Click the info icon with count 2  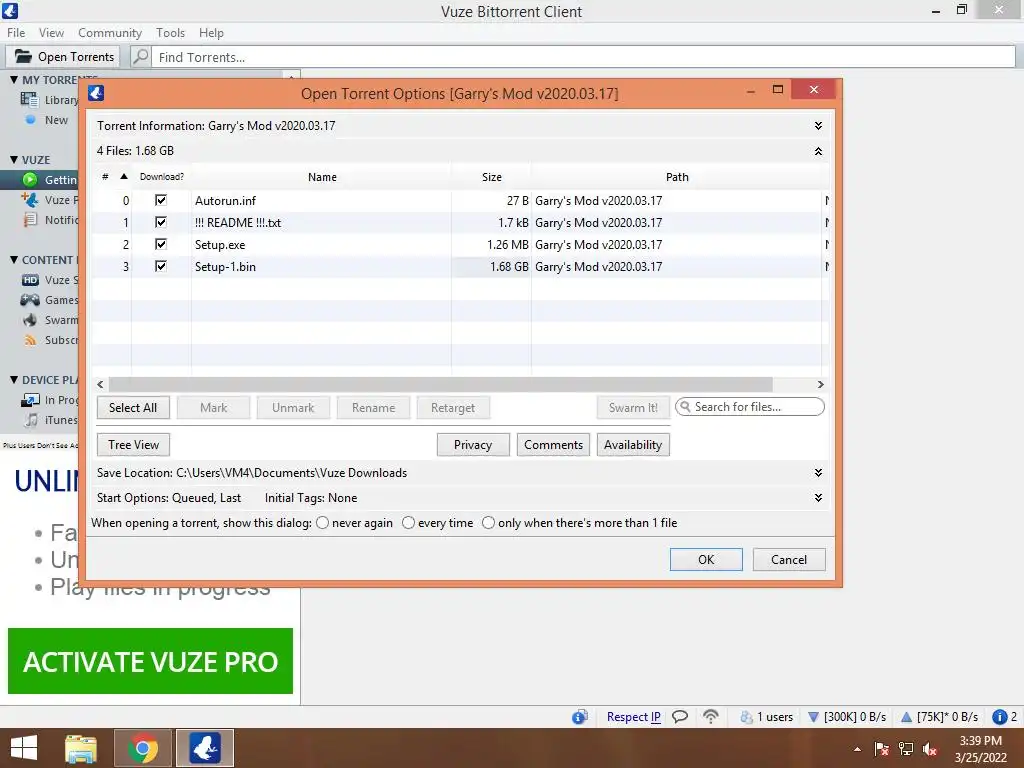(x=999, y=717)
